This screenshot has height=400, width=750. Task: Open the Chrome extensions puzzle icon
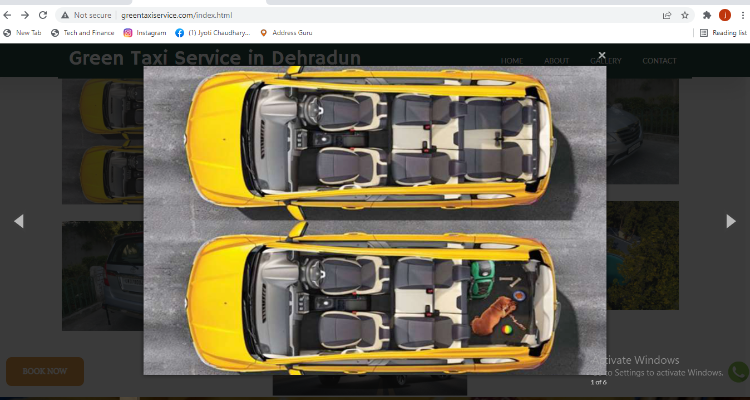[706, 15]
